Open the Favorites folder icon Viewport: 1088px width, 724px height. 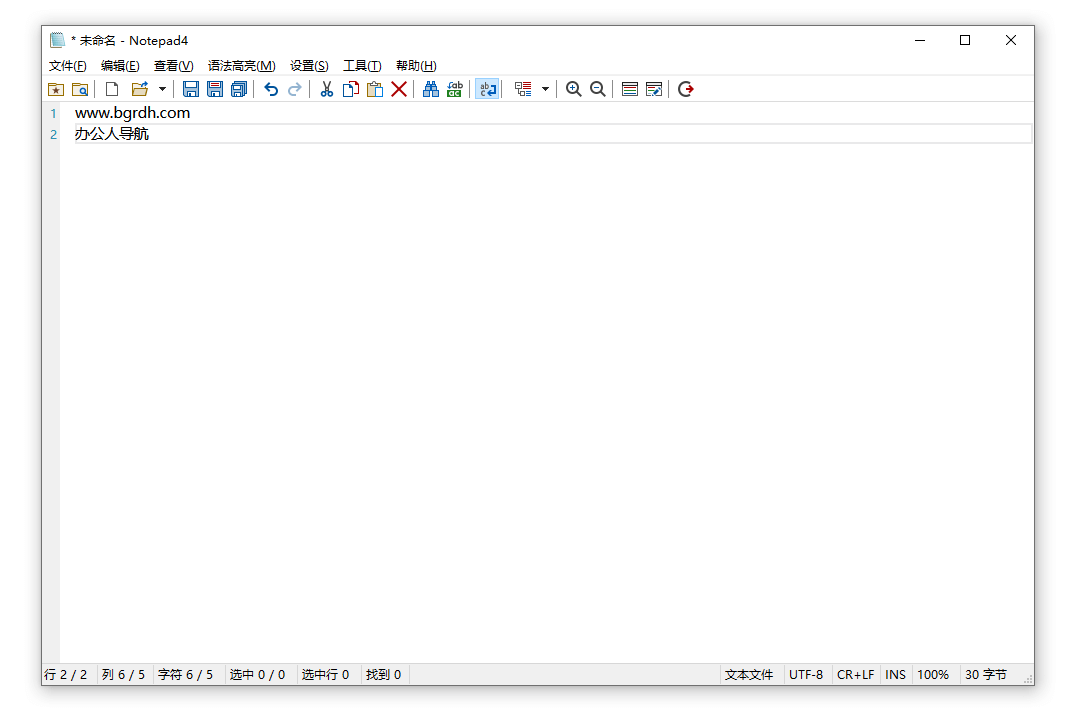click(56, 89)
